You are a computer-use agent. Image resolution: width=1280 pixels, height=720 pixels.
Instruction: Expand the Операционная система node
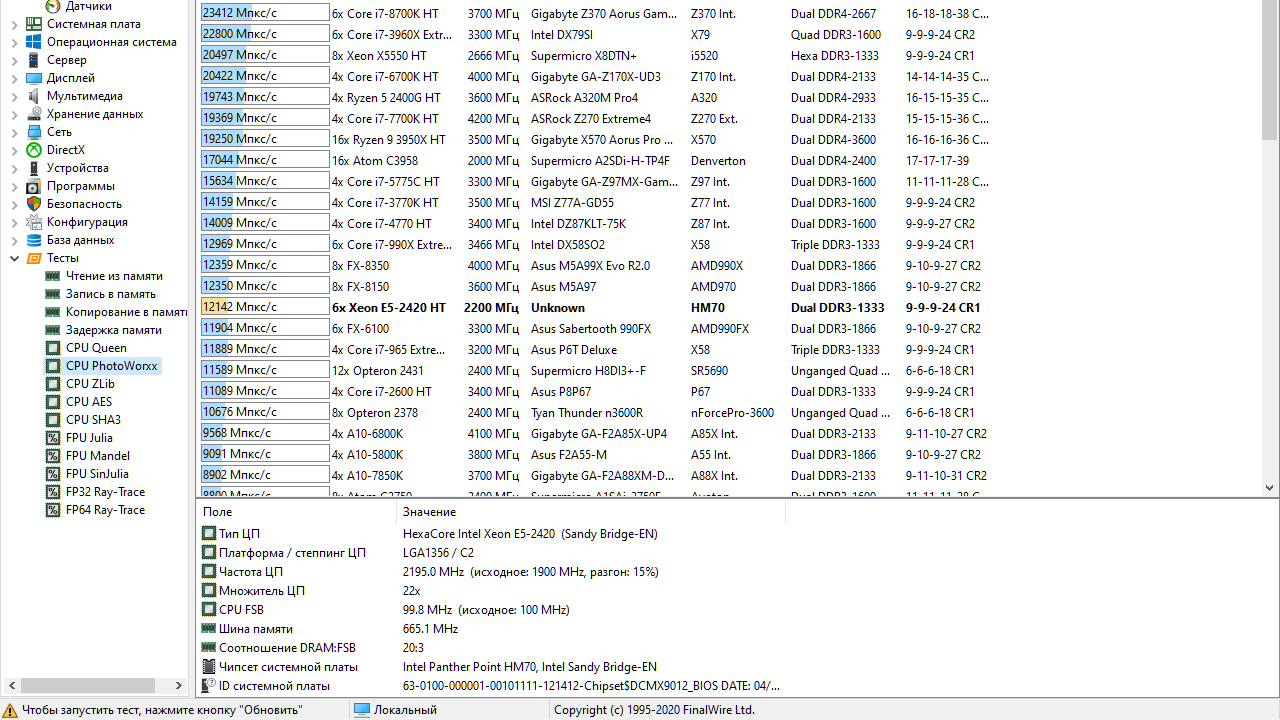[15, 42]
